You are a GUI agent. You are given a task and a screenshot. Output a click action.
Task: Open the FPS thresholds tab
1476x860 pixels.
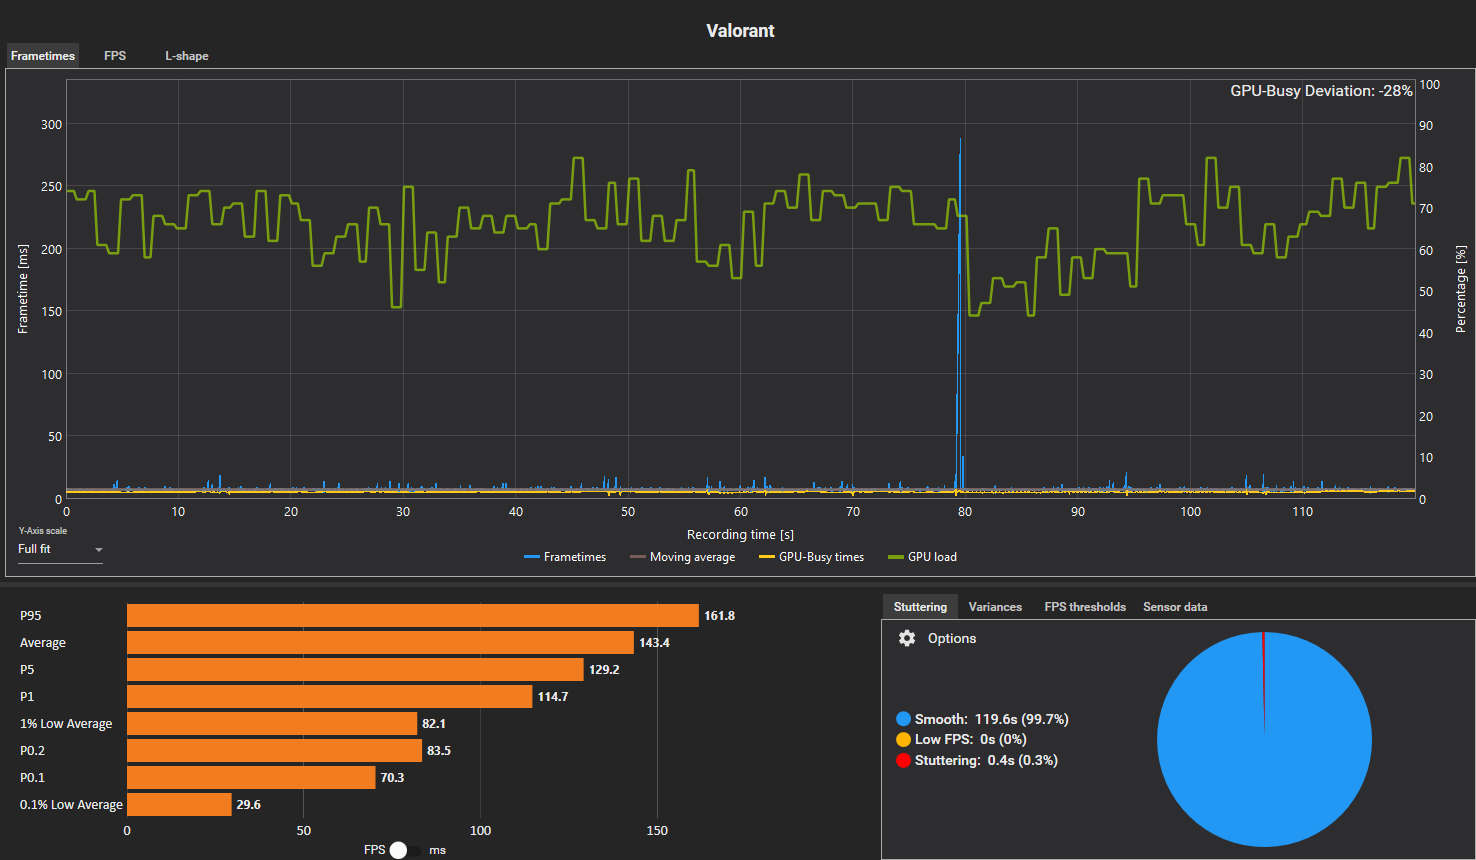pyautogui.click(x=1085, y=607)
